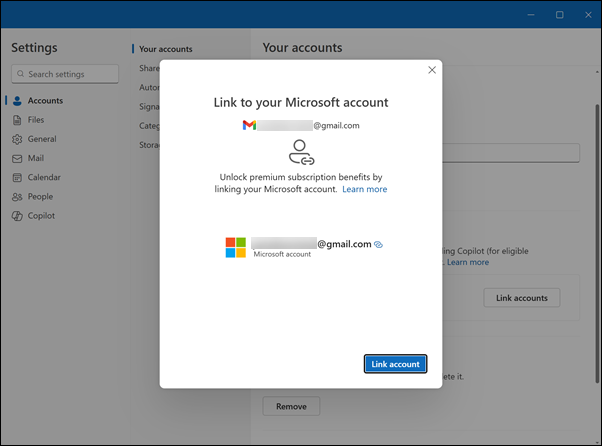
Task: Click the Link account button
Action: pos(395,364)
